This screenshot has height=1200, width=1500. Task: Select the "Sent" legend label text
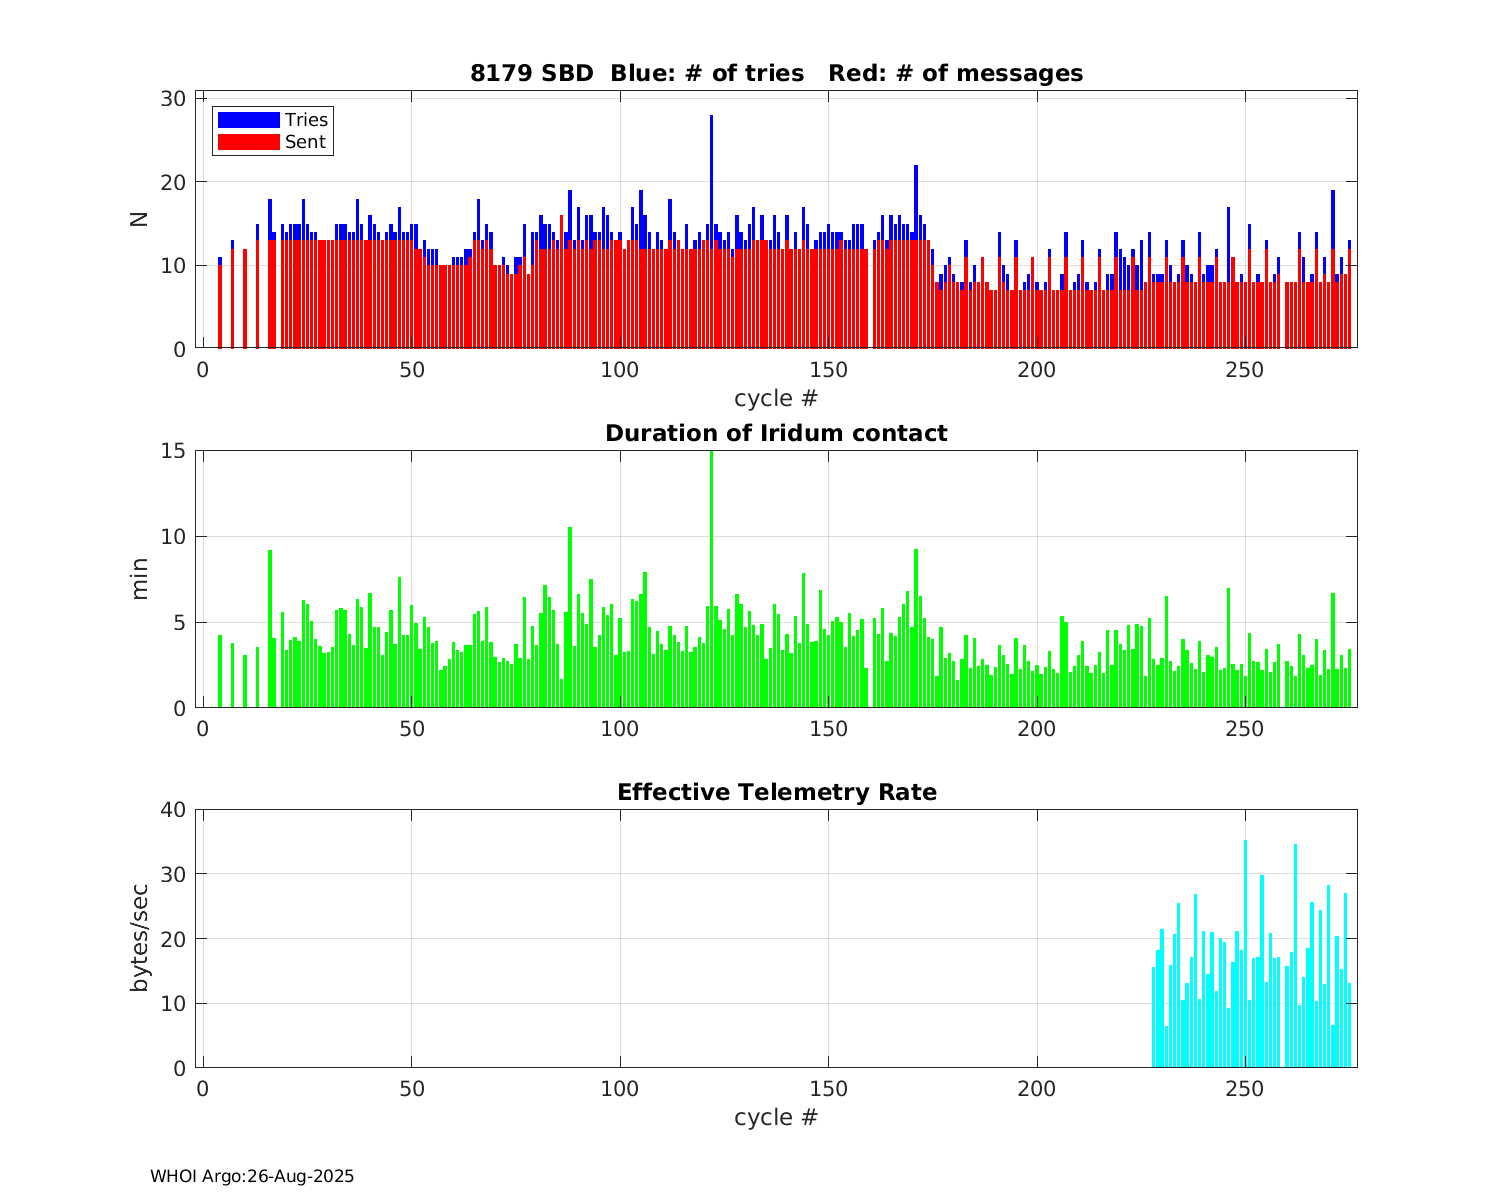pos(305,142)
